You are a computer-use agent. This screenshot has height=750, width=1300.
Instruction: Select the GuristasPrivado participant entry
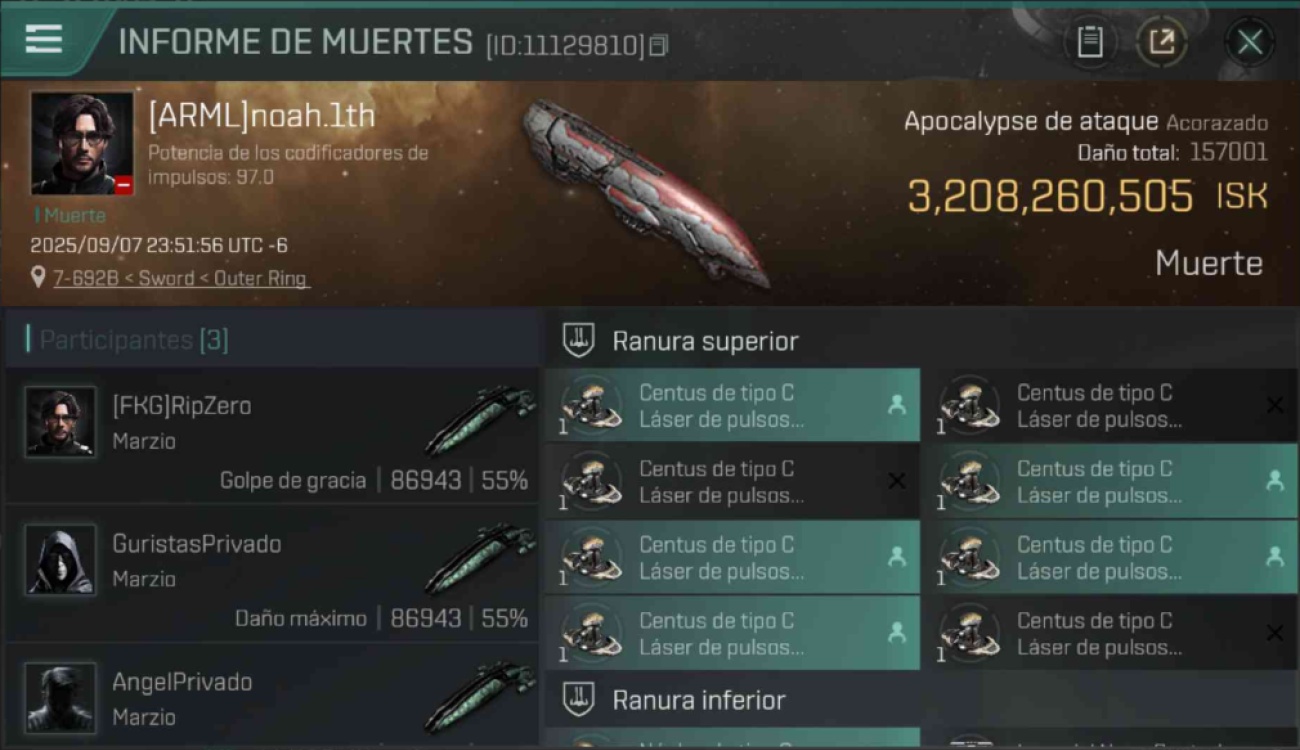272,574
